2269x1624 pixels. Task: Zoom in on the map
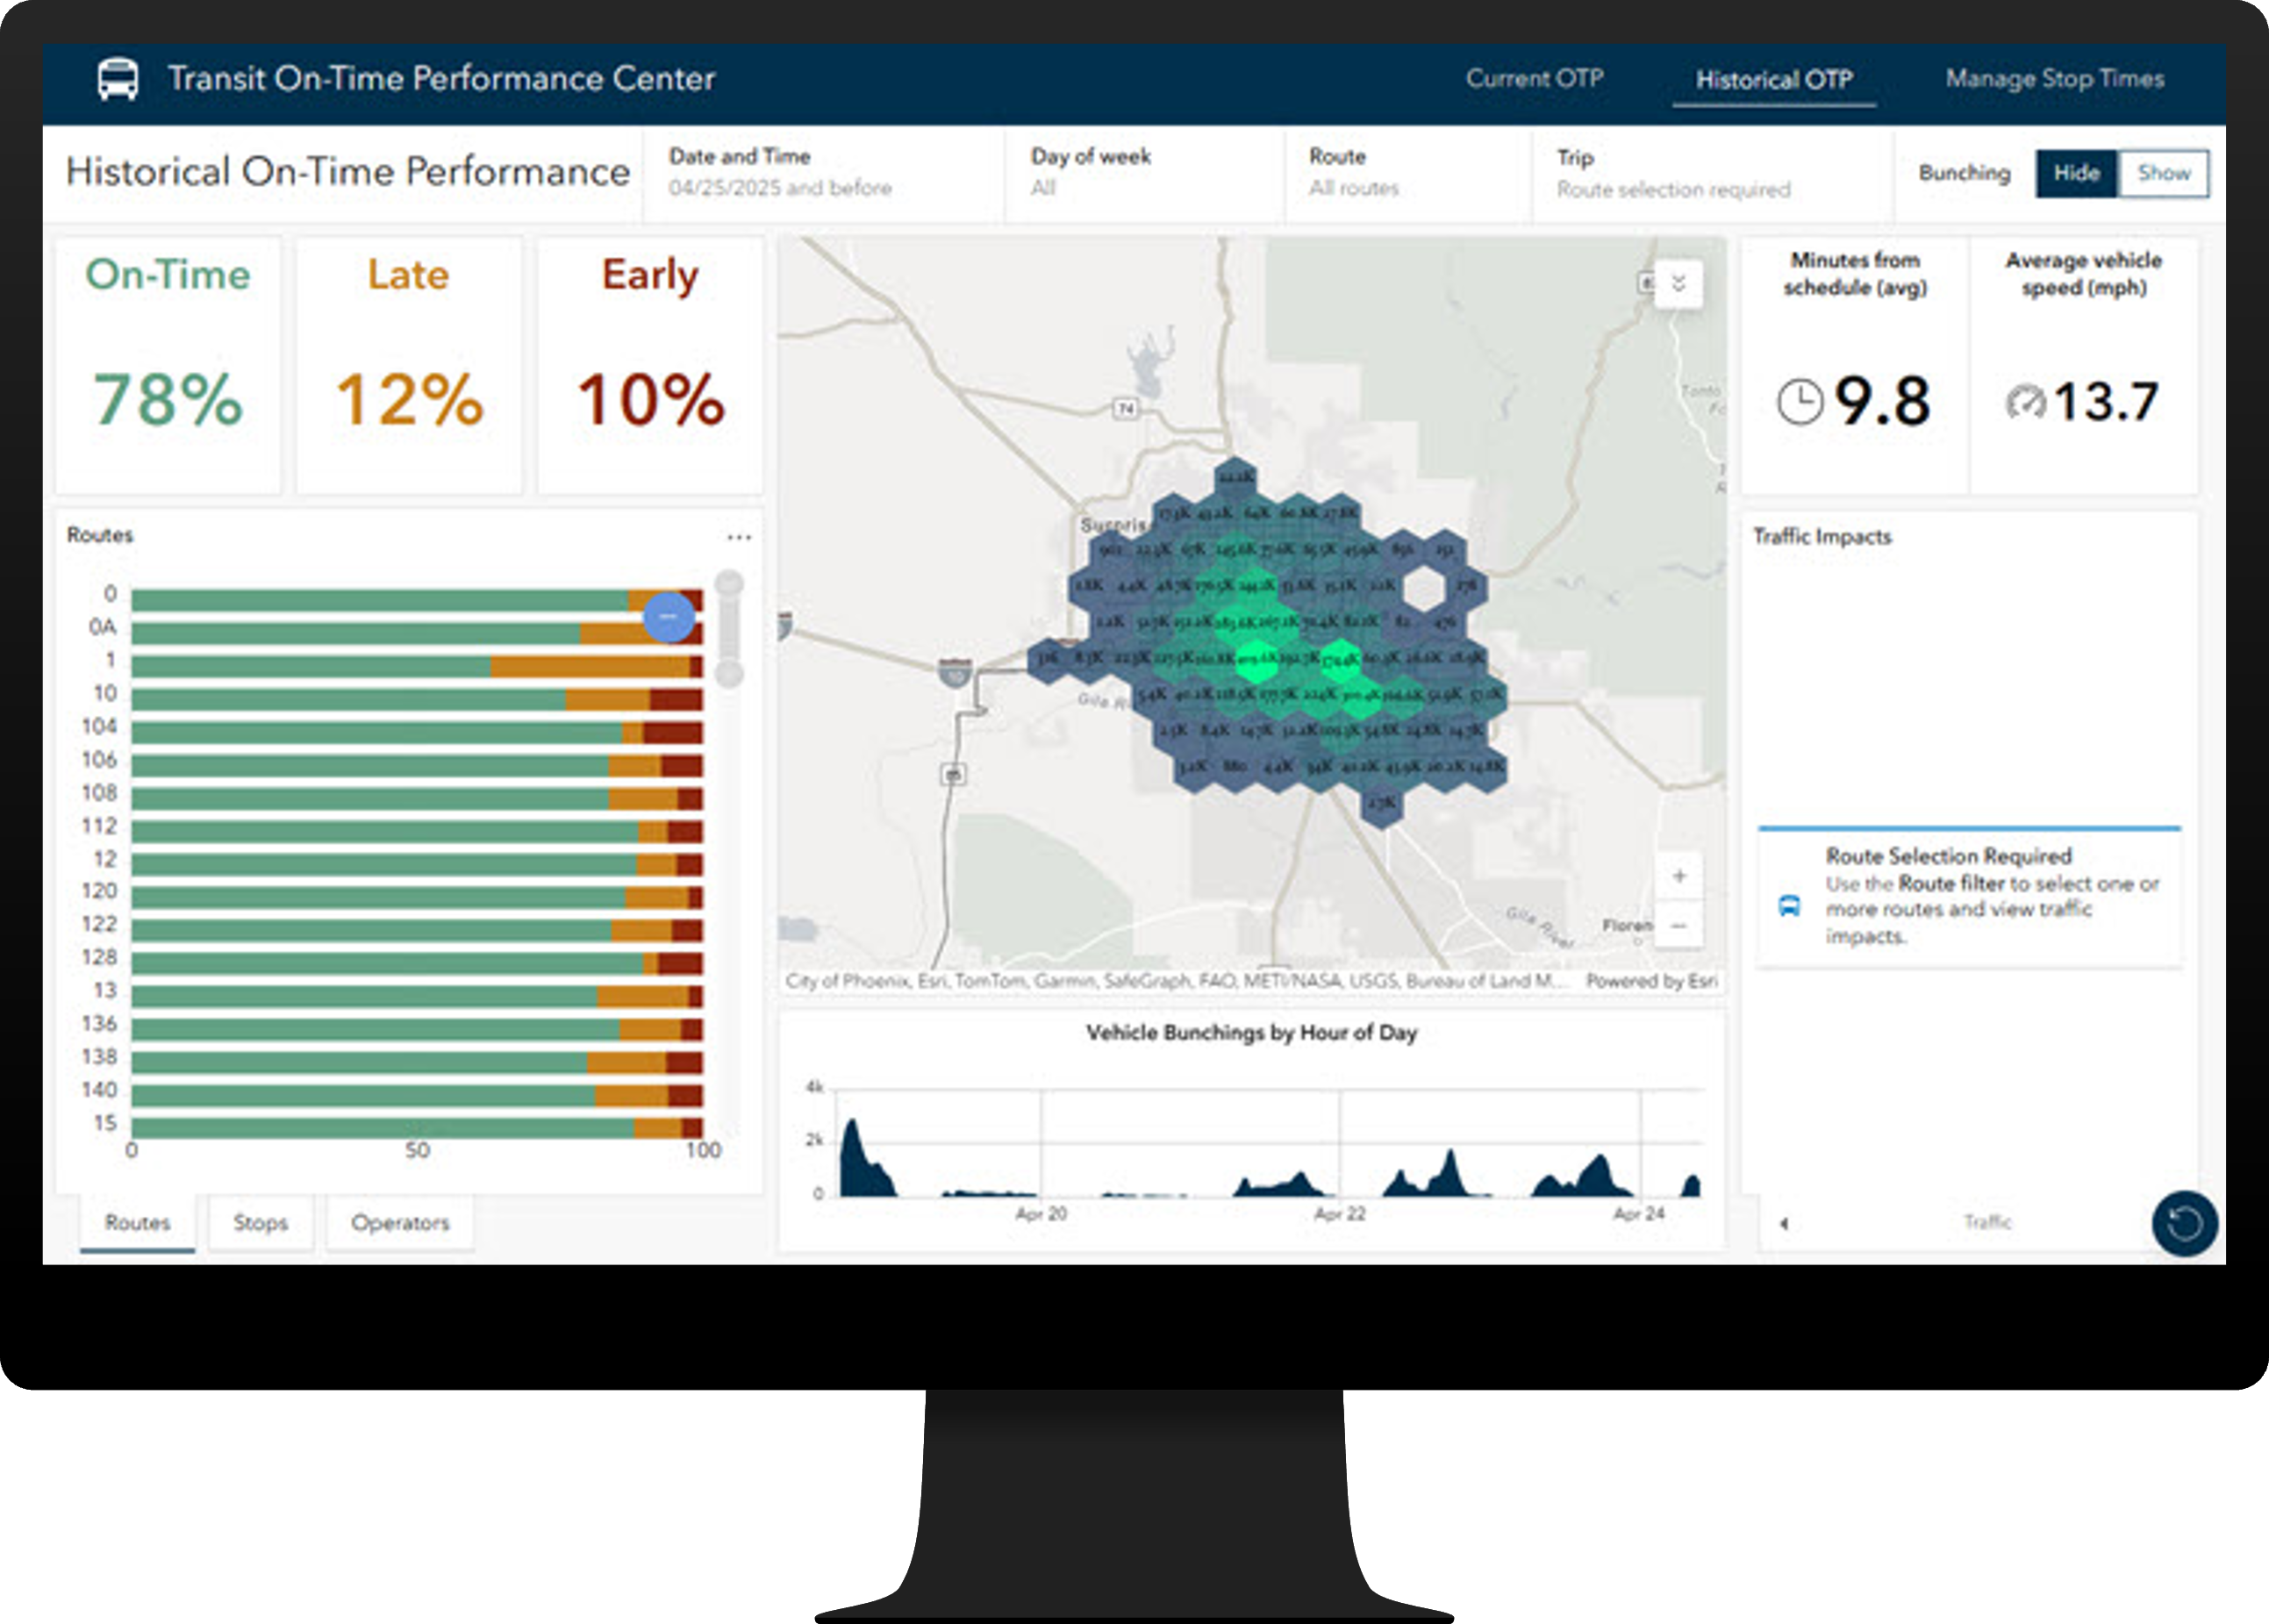1679,876
